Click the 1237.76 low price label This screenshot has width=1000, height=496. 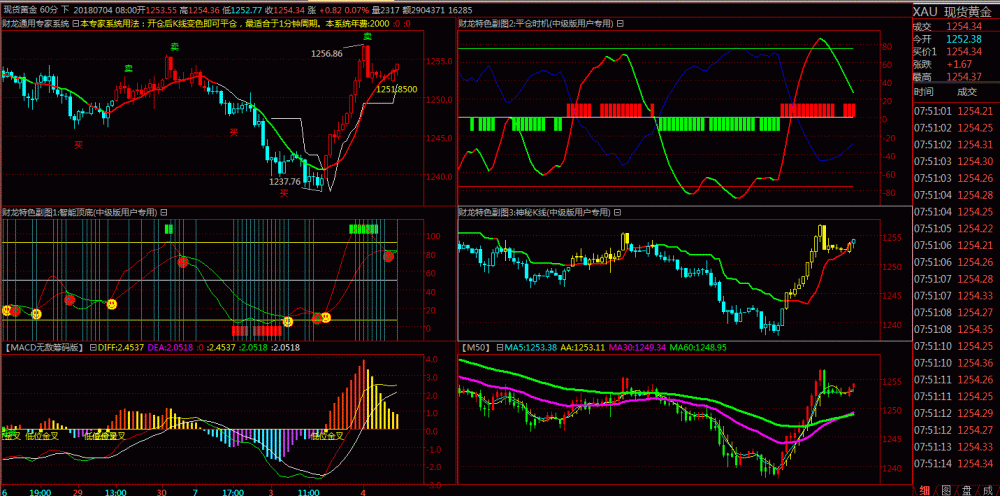[285, 182]
